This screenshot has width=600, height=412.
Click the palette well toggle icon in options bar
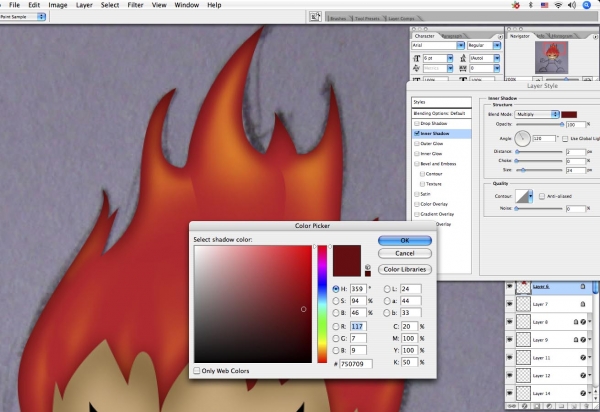pyautogui.click(x=315, y=16)
